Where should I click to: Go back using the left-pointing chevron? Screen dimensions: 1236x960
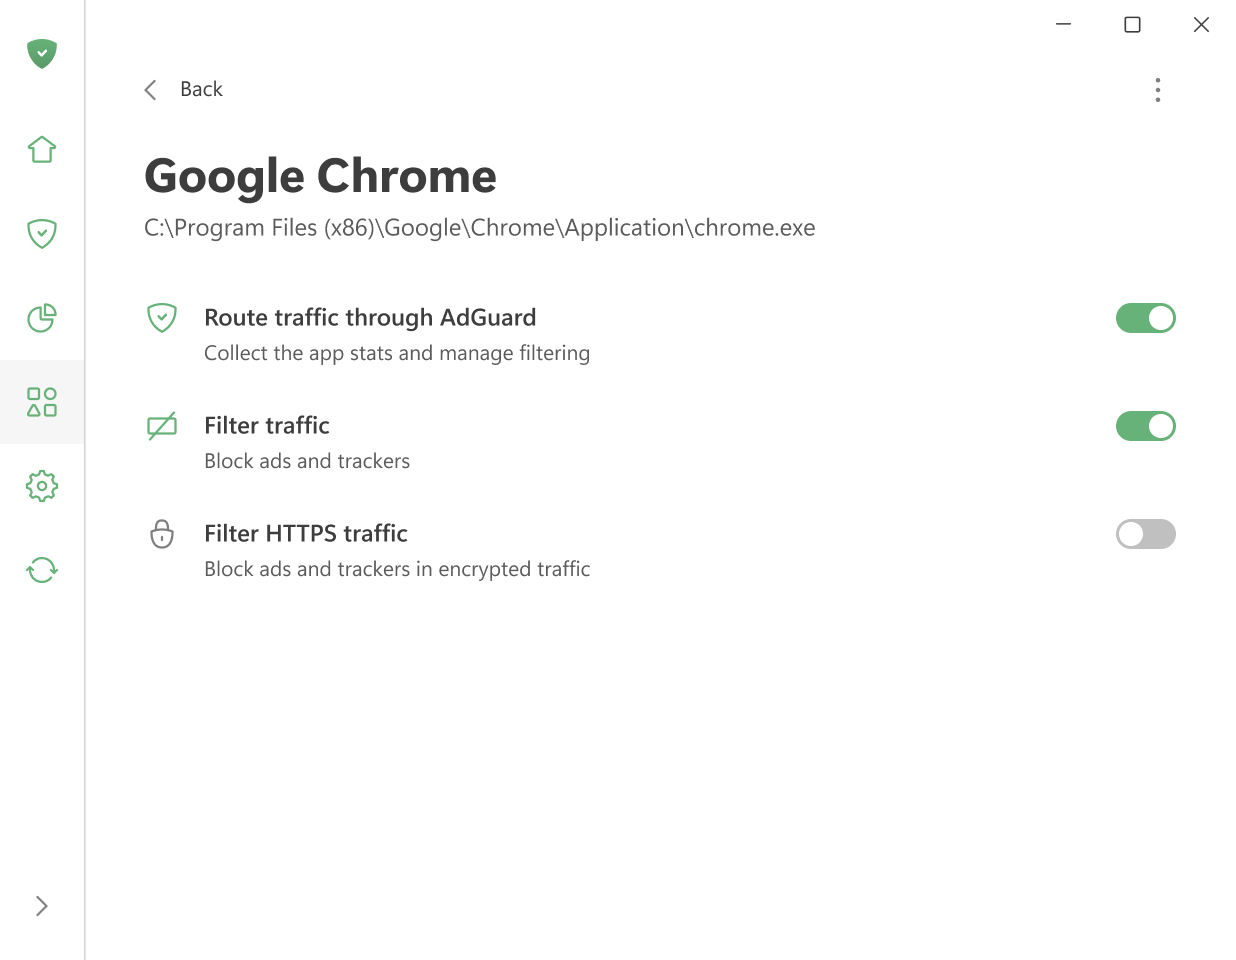[150, 89]
